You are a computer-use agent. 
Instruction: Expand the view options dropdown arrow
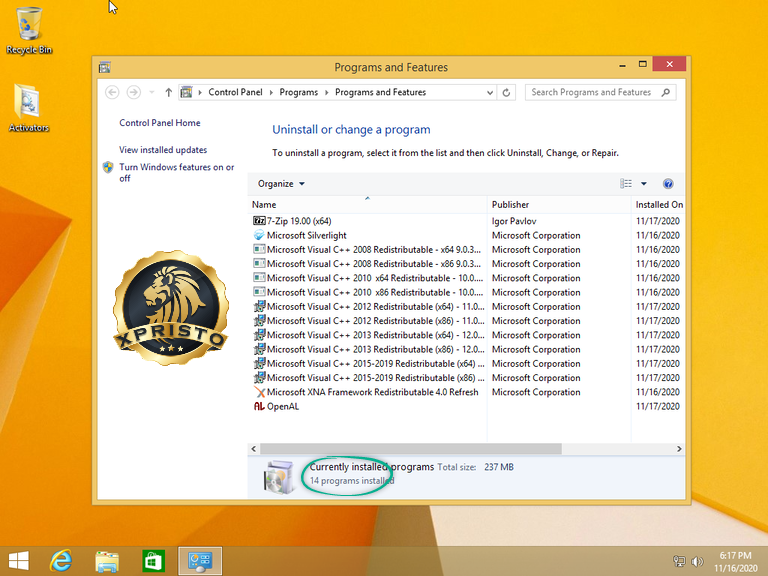(644, 184)
